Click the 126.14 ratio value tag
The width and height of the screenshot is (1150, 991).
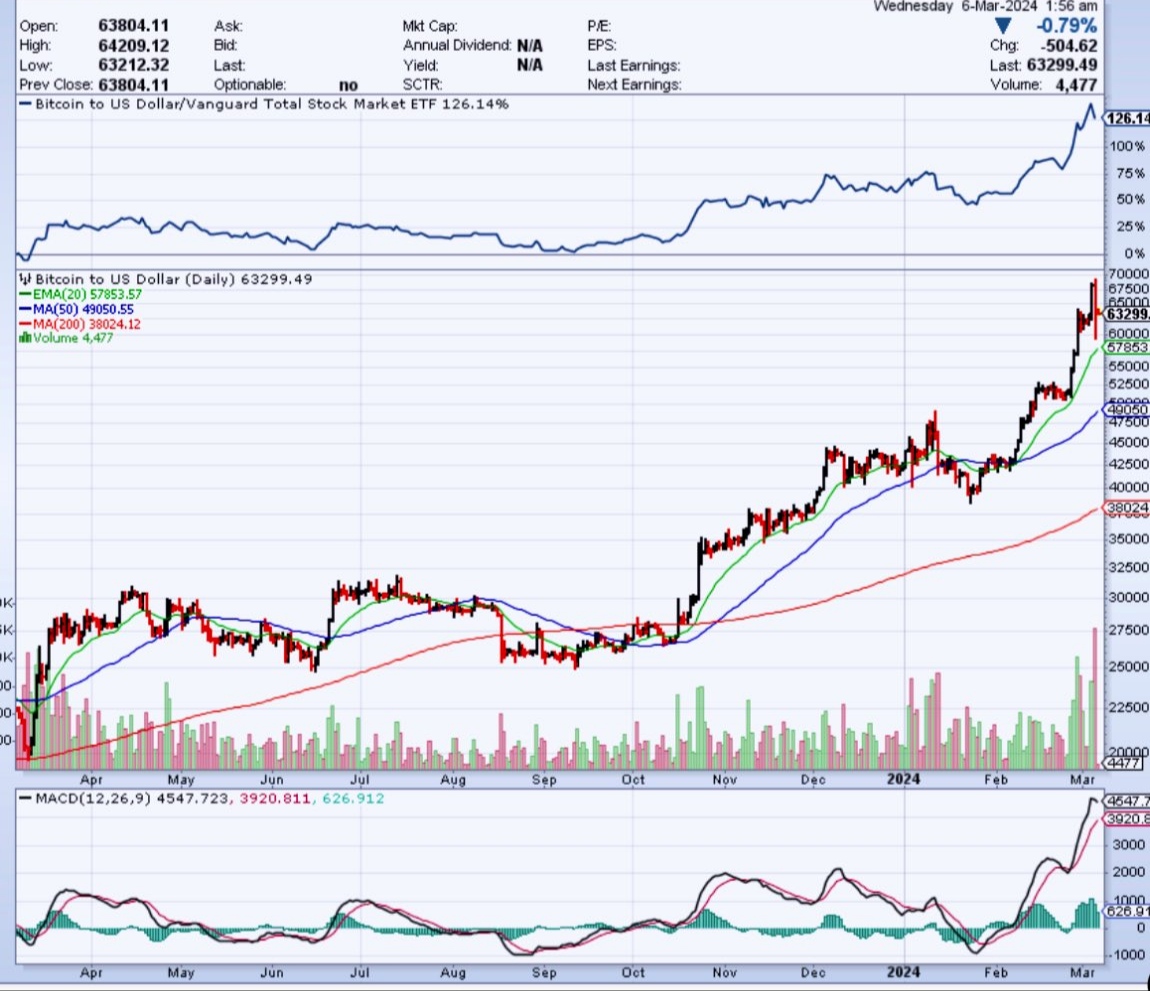(1126, 118)
